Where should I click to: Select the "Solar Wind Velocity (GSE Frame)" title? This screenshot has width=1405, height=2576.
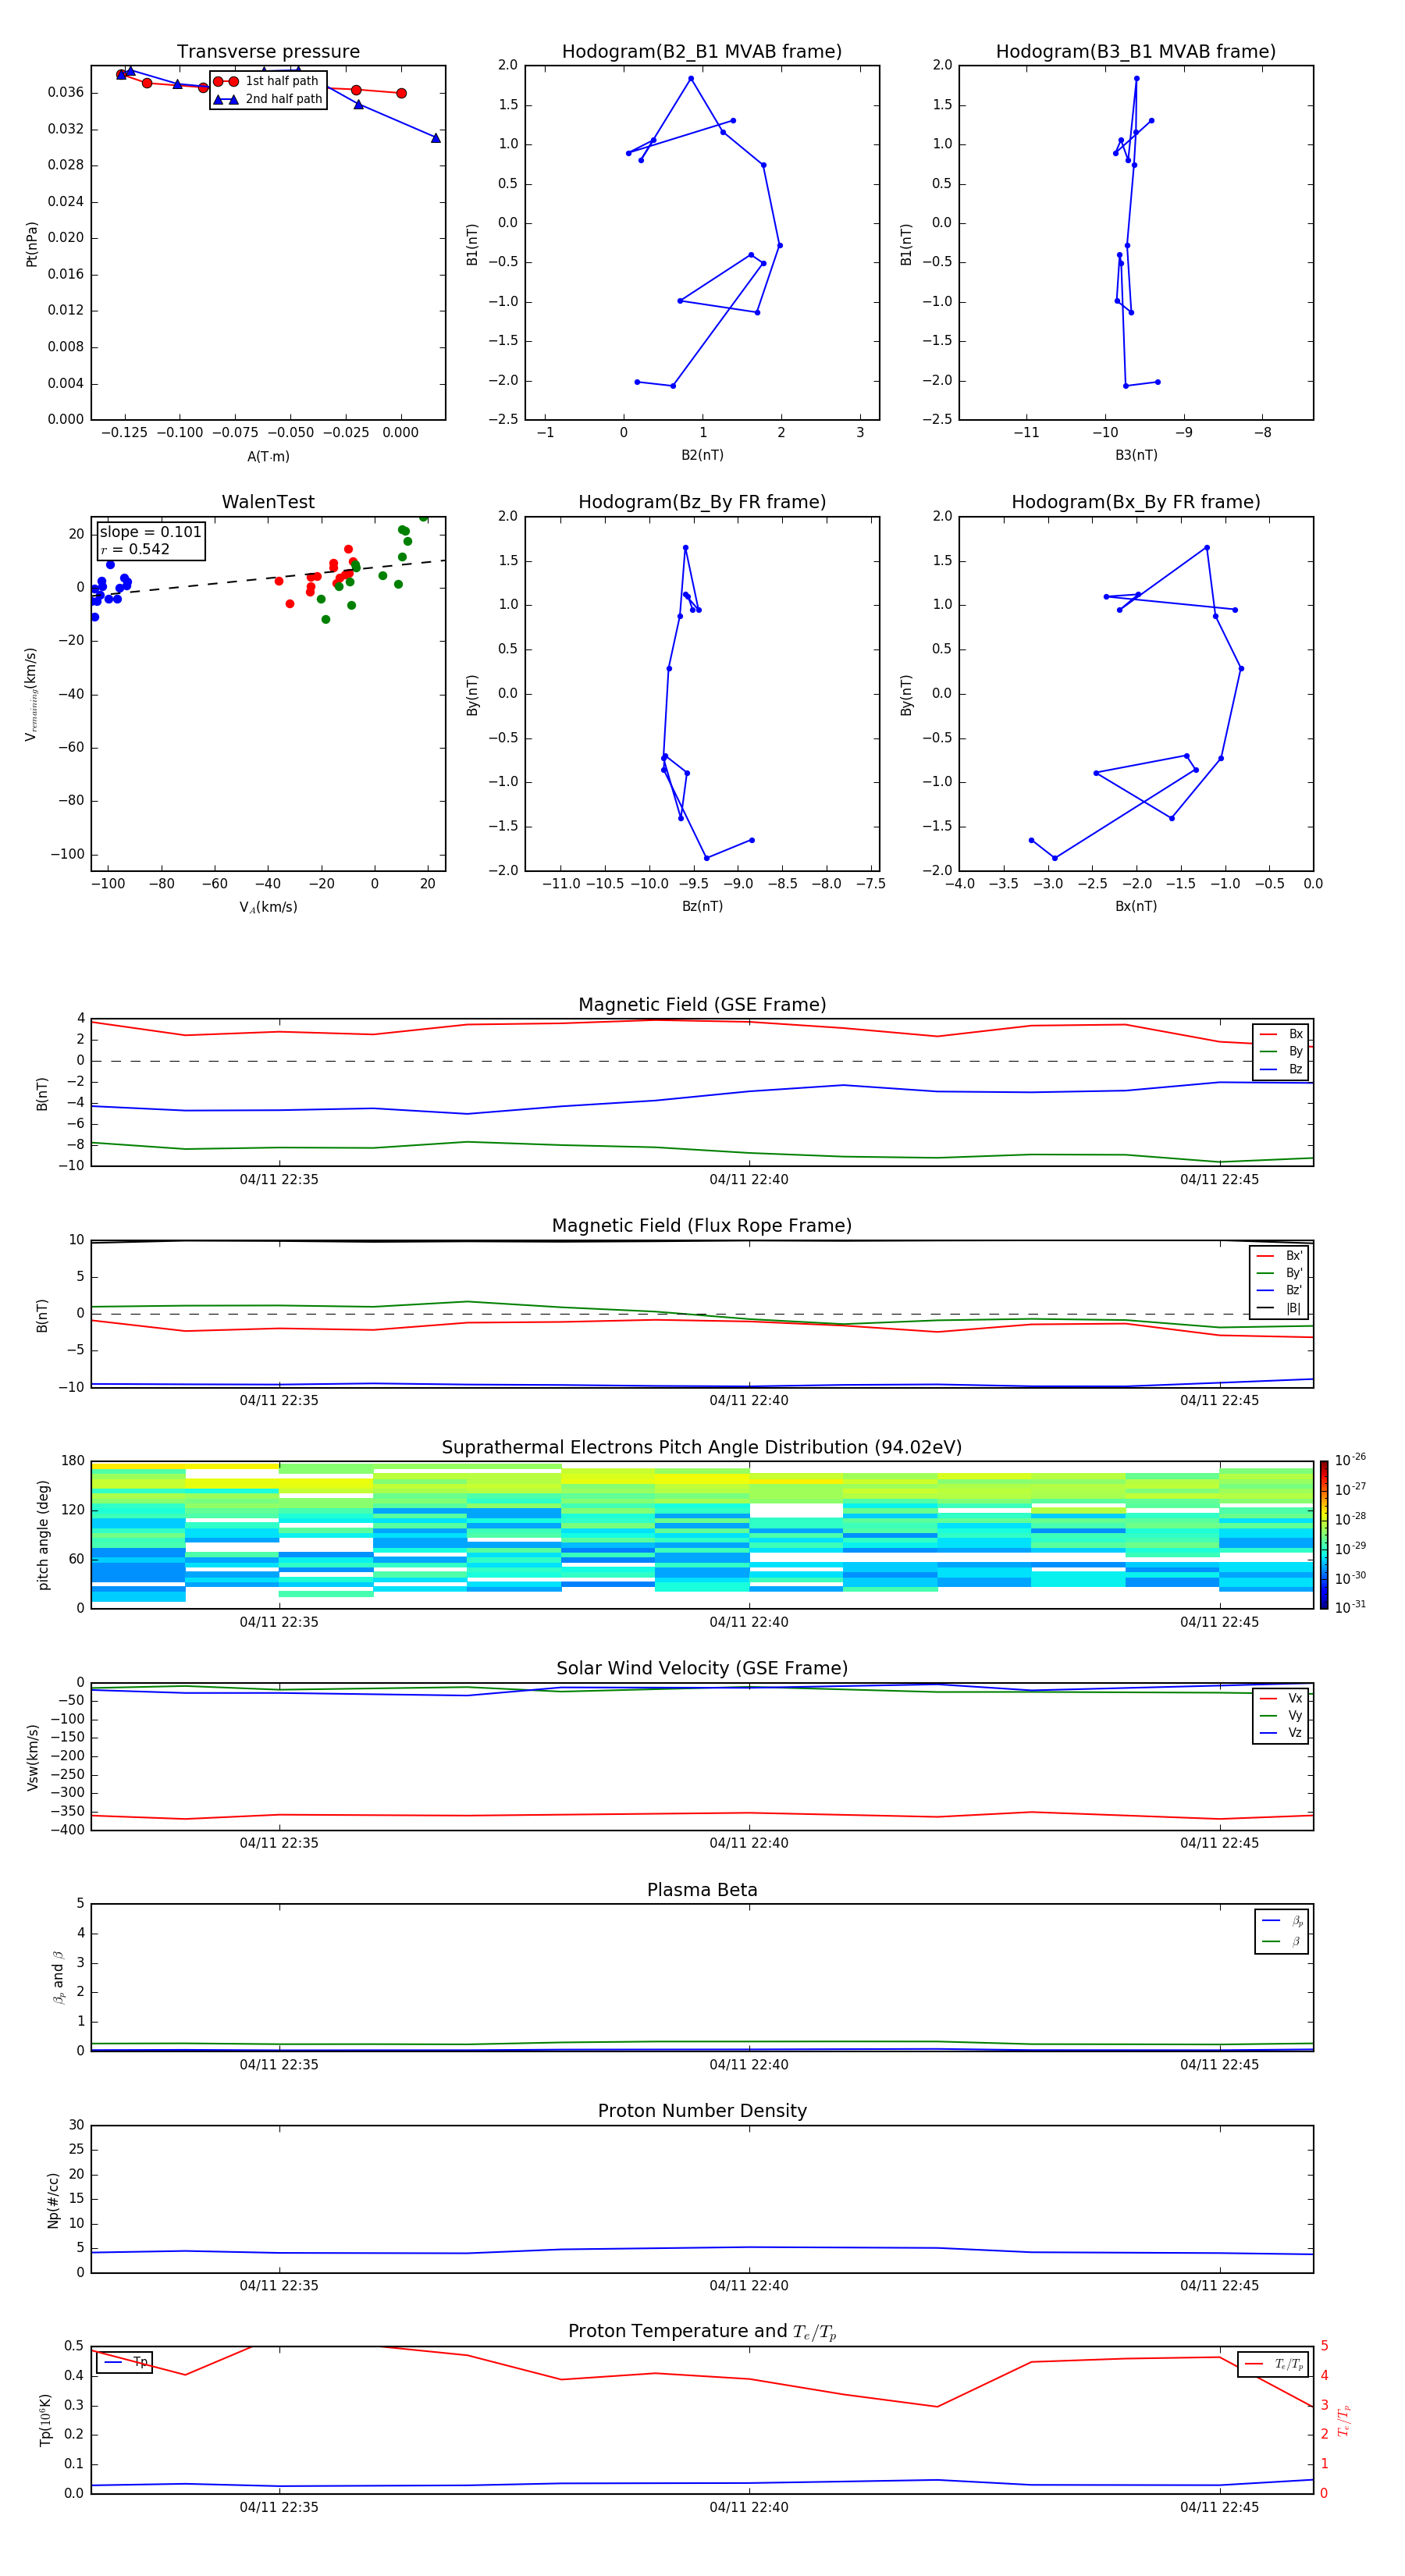[x=702, y=1669]
